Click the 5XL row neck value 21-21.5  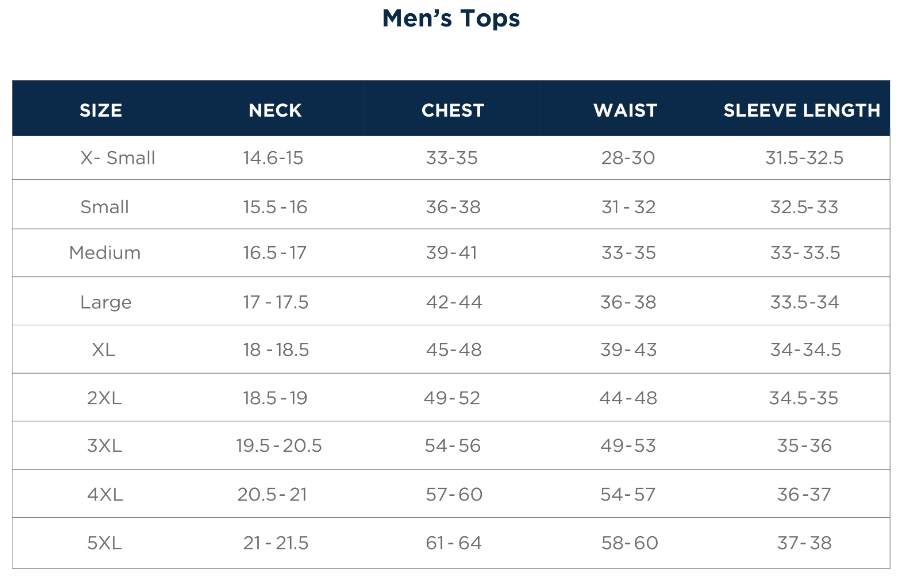click(x=276, y=543)
